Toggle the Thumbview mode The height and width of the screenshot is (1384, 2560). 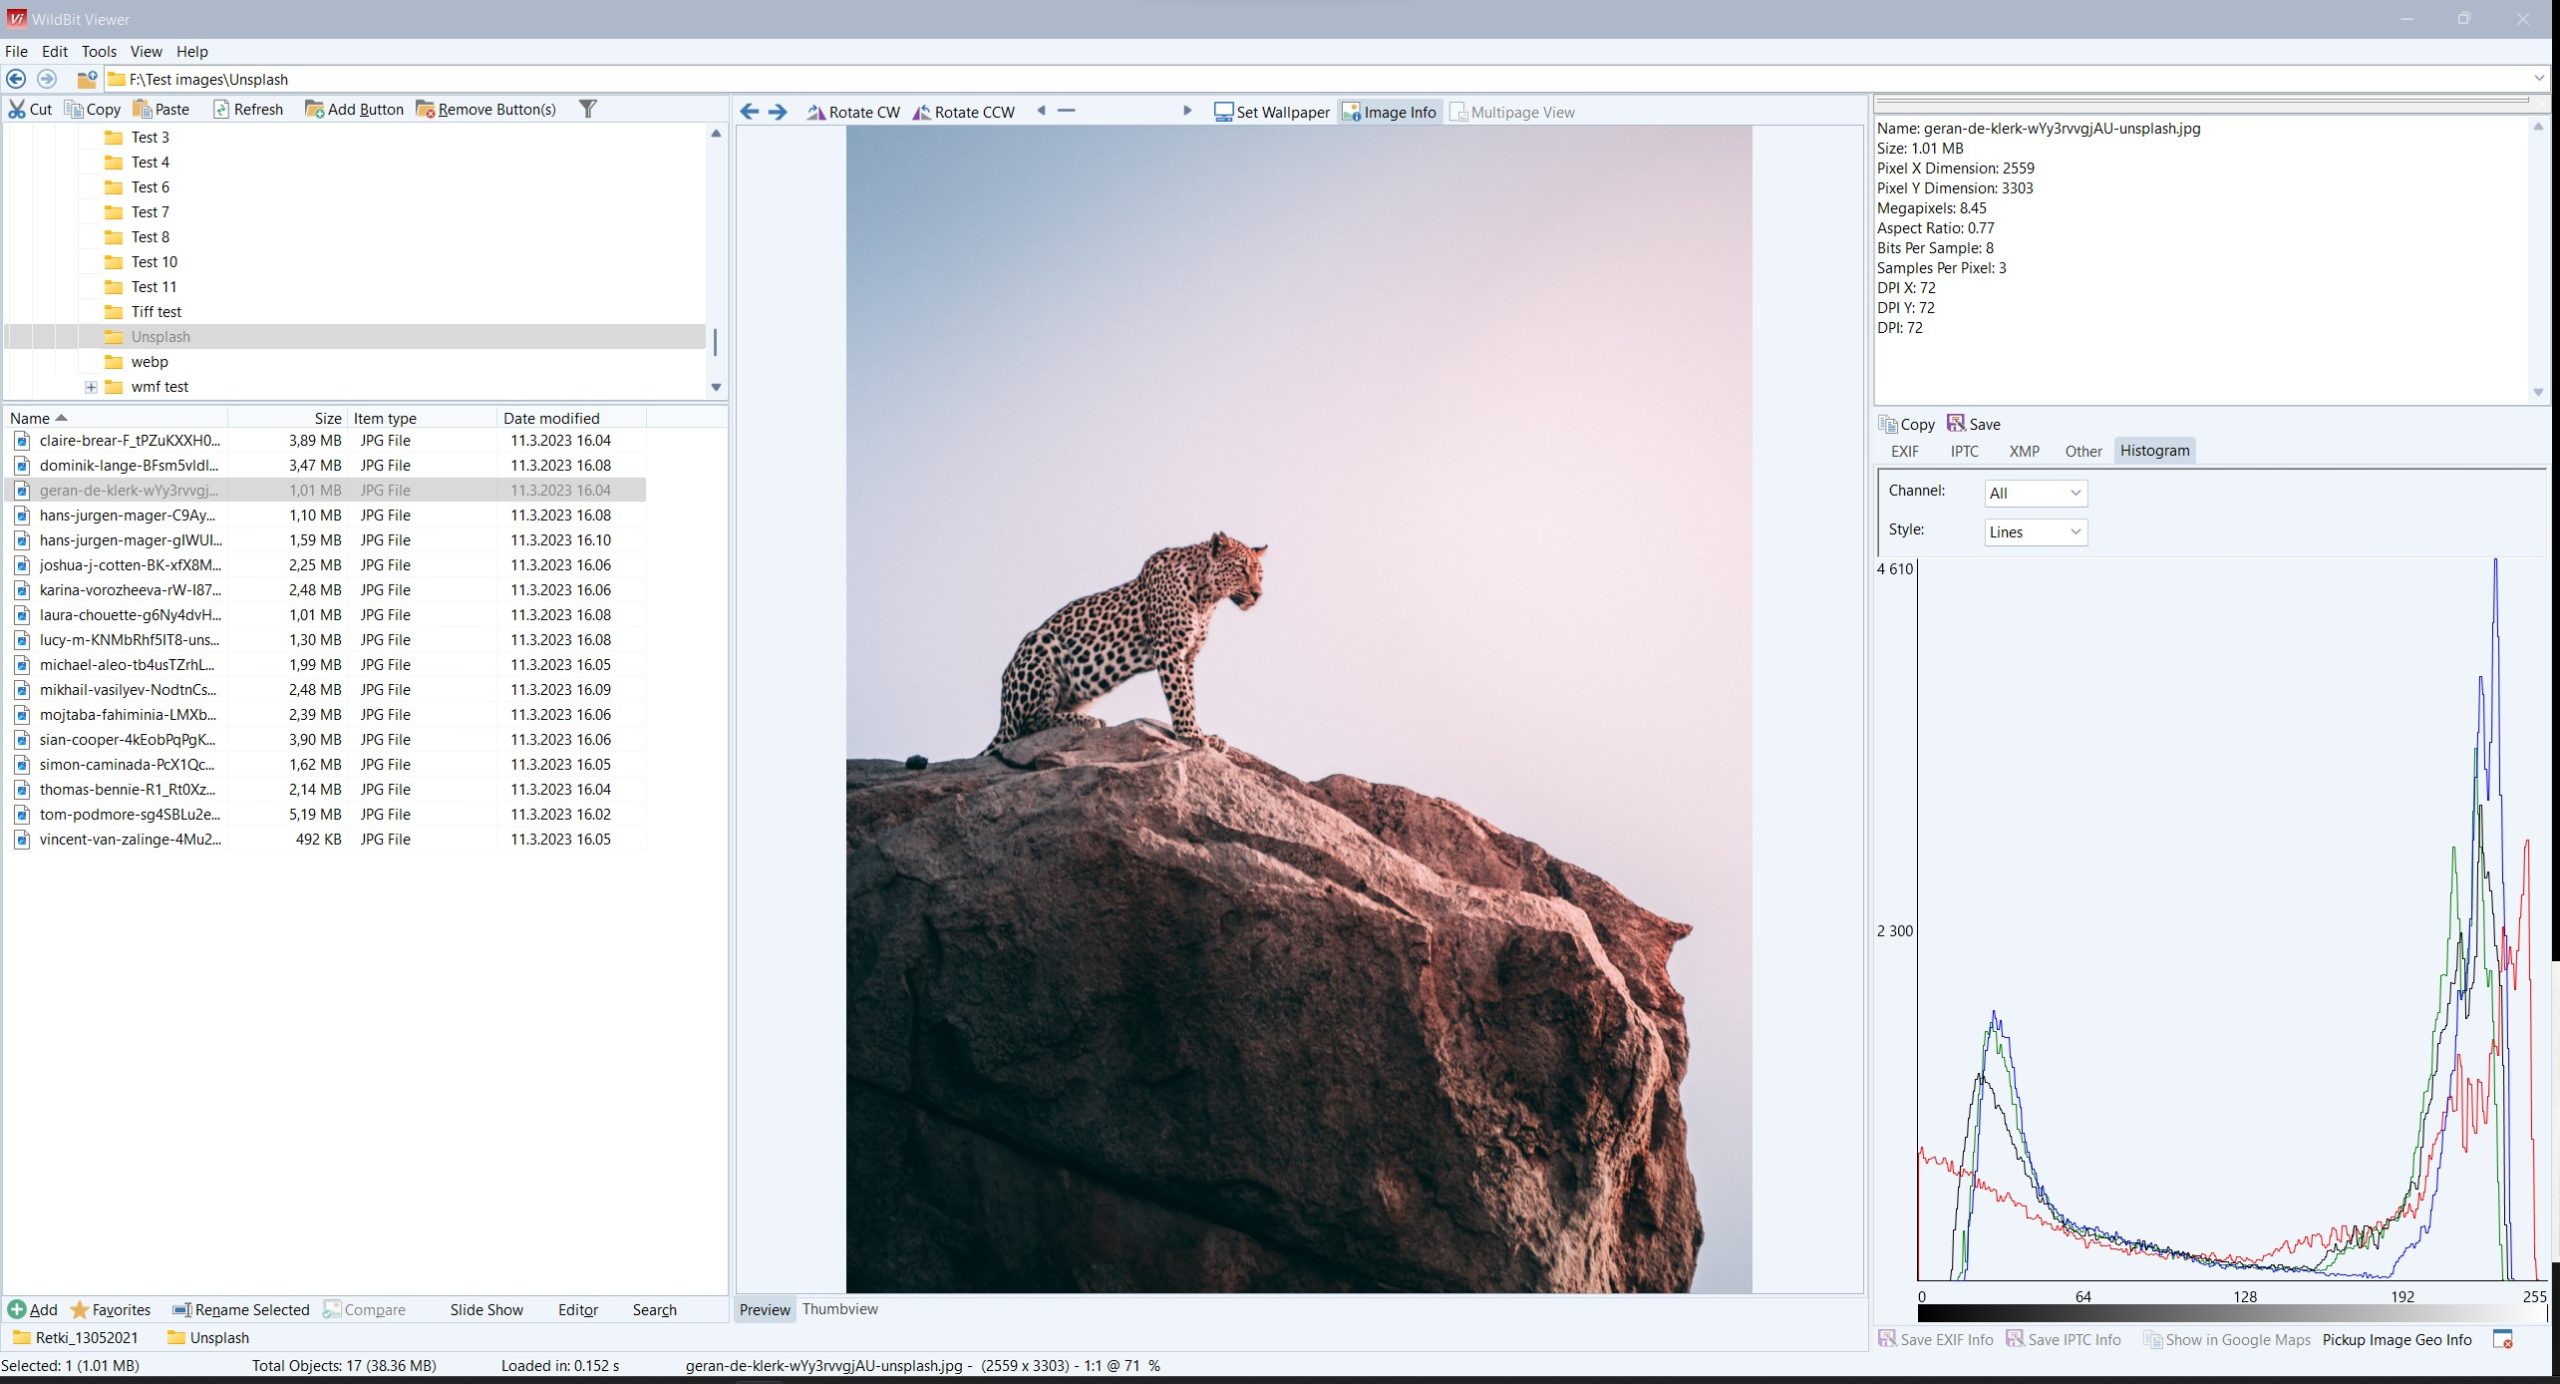840,1309
